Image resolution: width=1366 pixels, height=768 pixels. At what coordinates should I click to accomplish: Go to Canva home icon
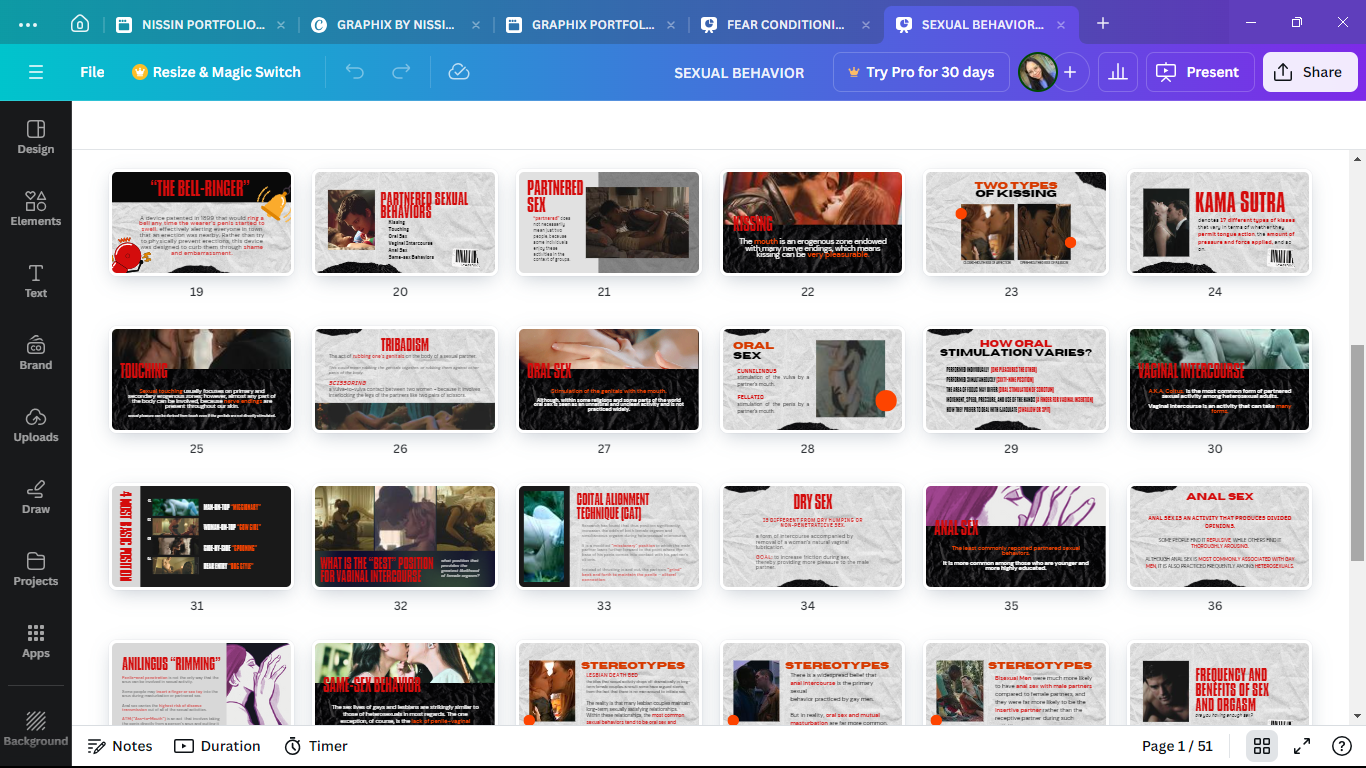click(x=80, y=23)
